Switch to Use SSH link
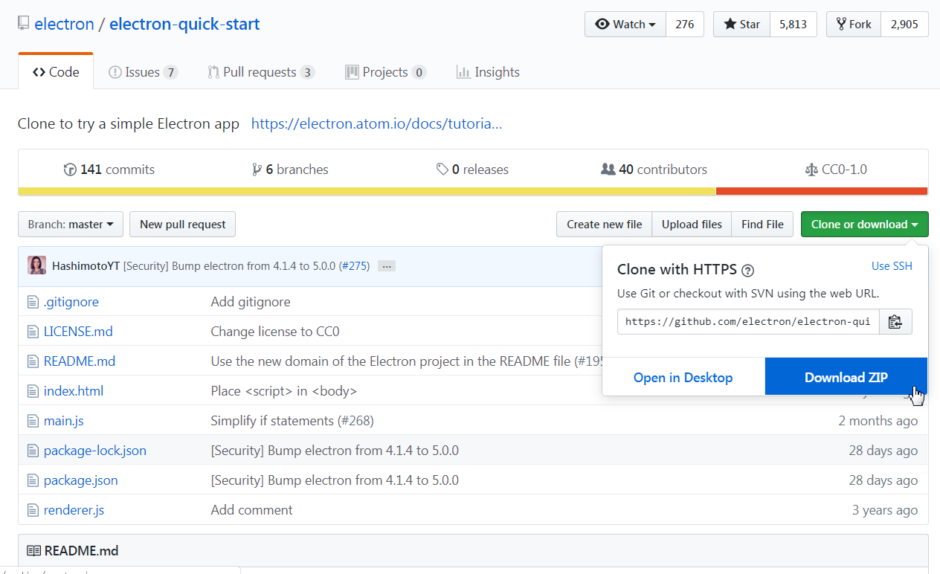Viewport: 940px width, 574px height. [891, 266]
